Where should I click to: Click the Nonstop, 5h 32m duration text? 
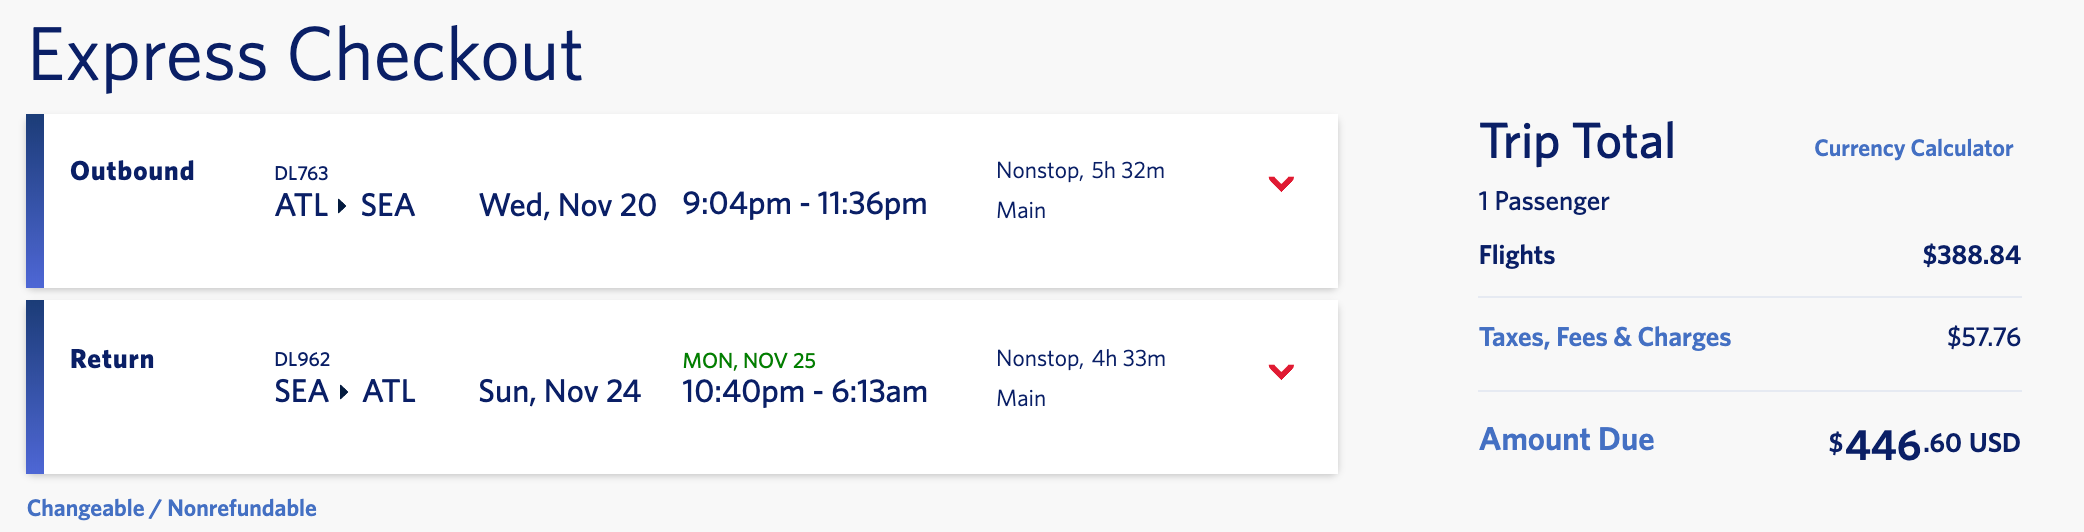coord(1080,171)
